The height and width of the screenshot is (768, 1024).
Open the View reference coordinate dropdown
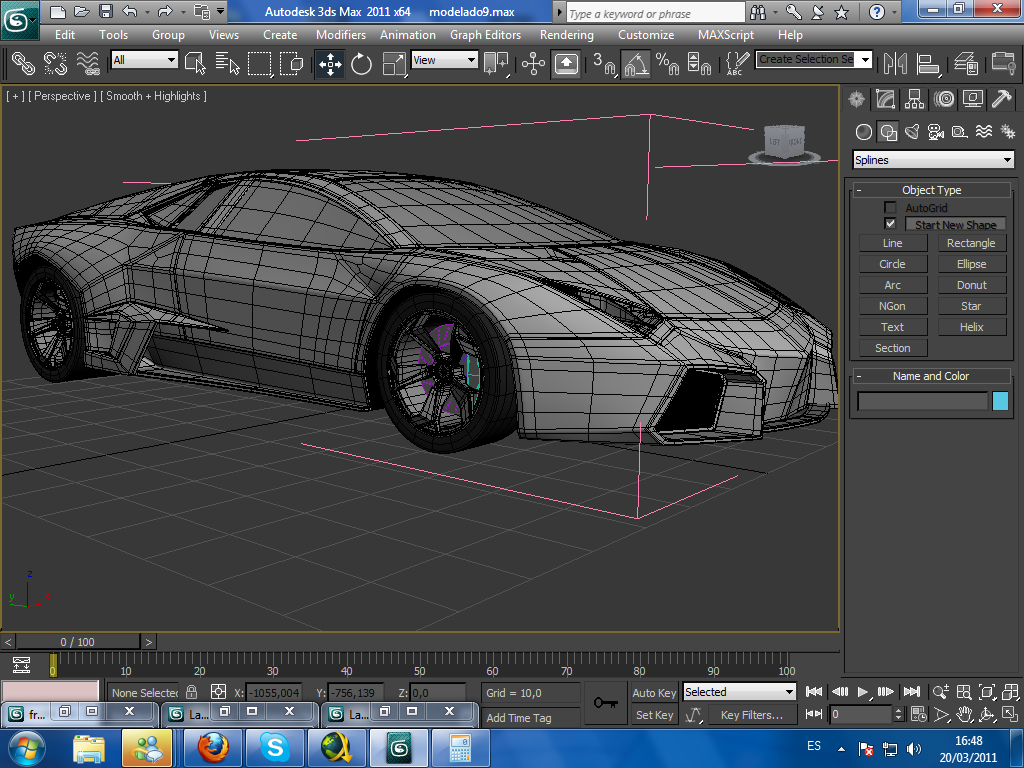click(445, 60)
